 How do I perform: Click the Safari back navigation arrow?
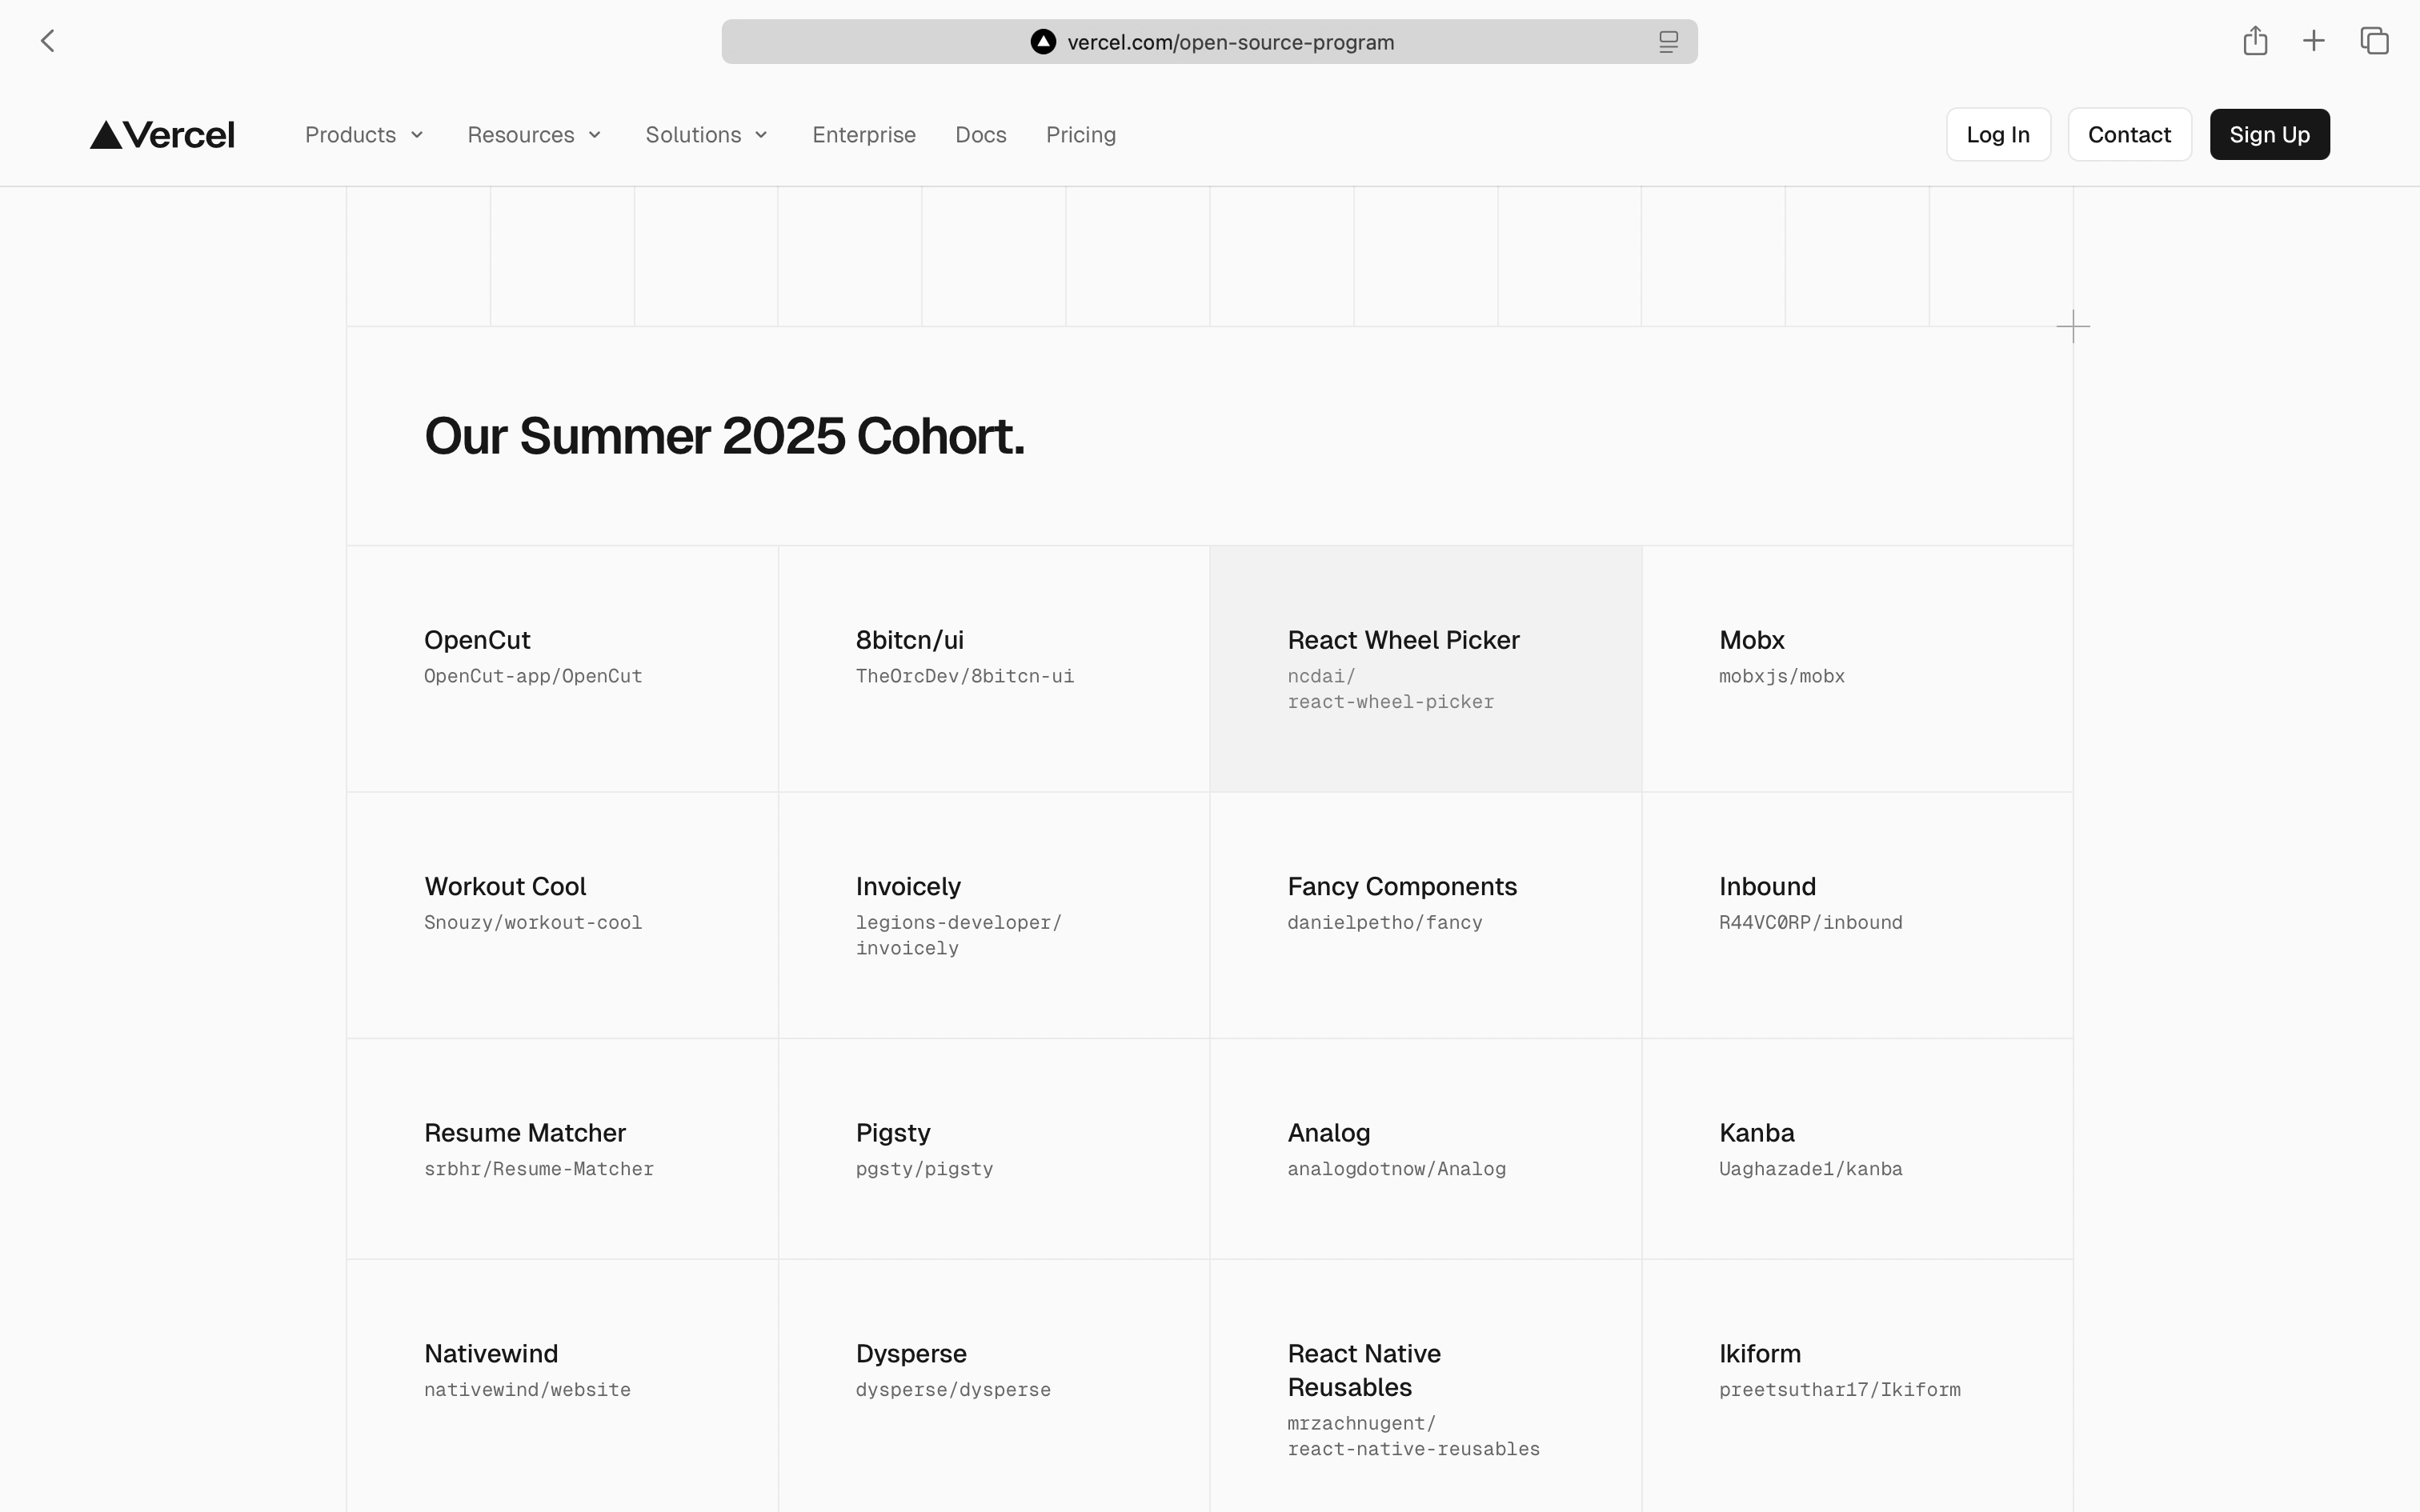click(x=49, y=40)
